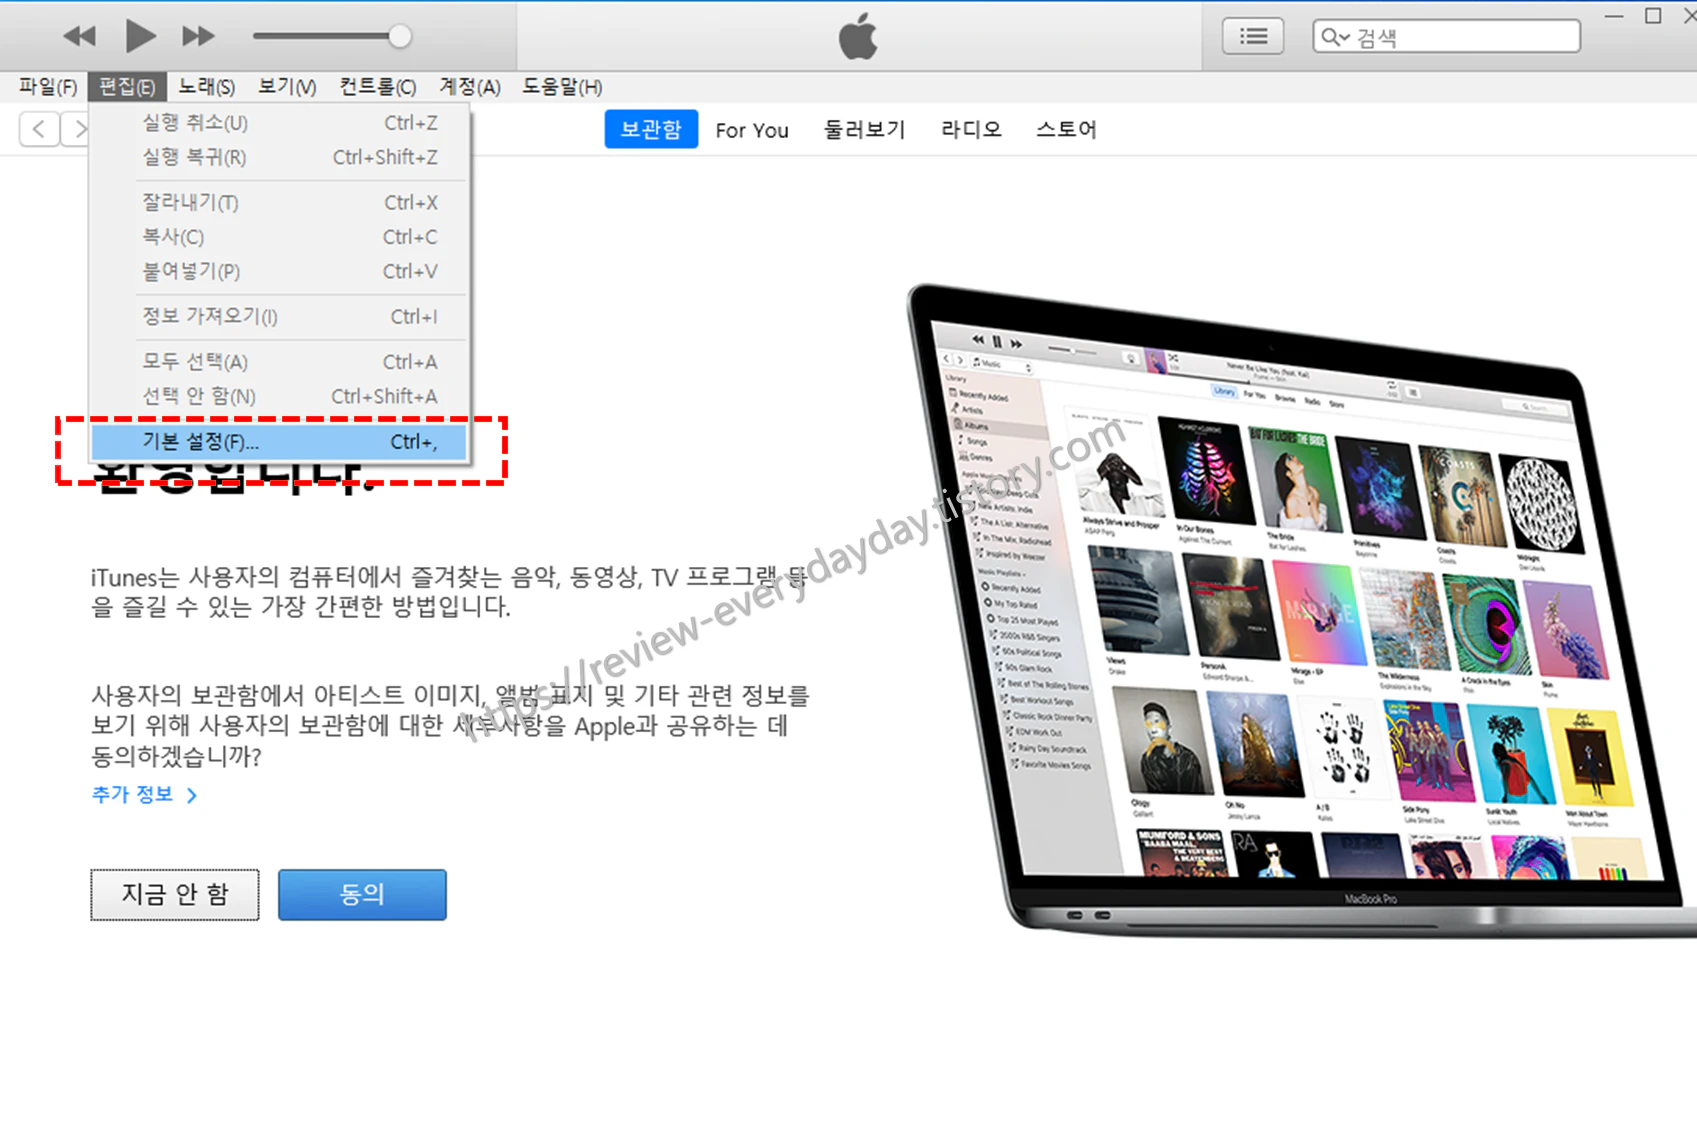Follow the 추가 정보 link
The height and width of the screenshot is (1124, 1697).
click(144, 794)
